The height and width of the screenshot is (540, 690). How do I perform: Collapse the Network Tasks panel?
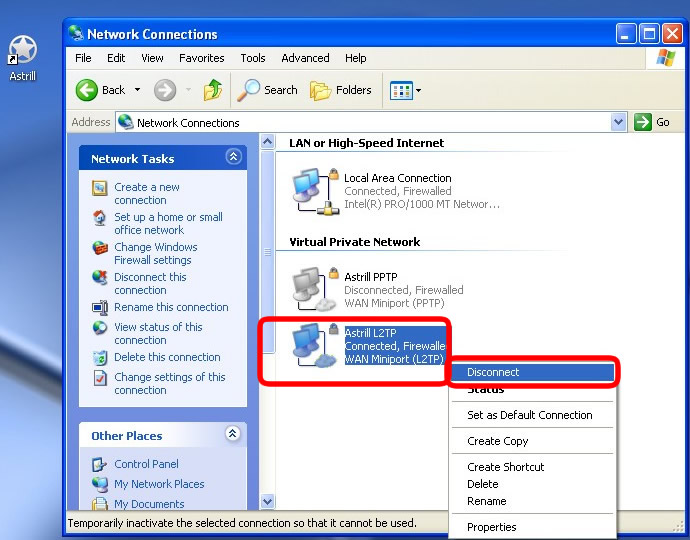point(233,157)
